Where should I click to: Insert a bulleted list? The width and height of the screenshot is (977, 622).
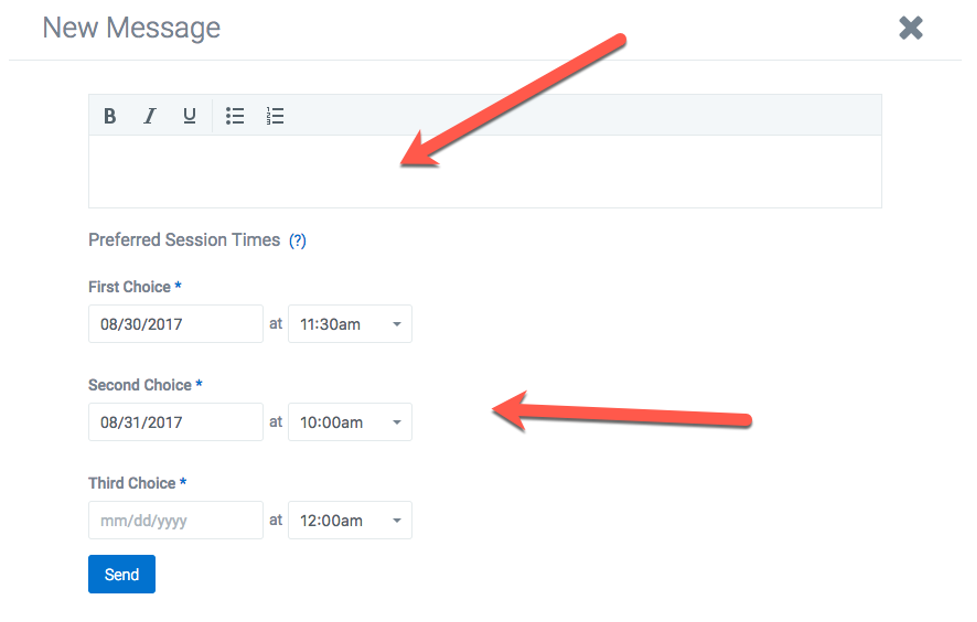click(235, 116)
